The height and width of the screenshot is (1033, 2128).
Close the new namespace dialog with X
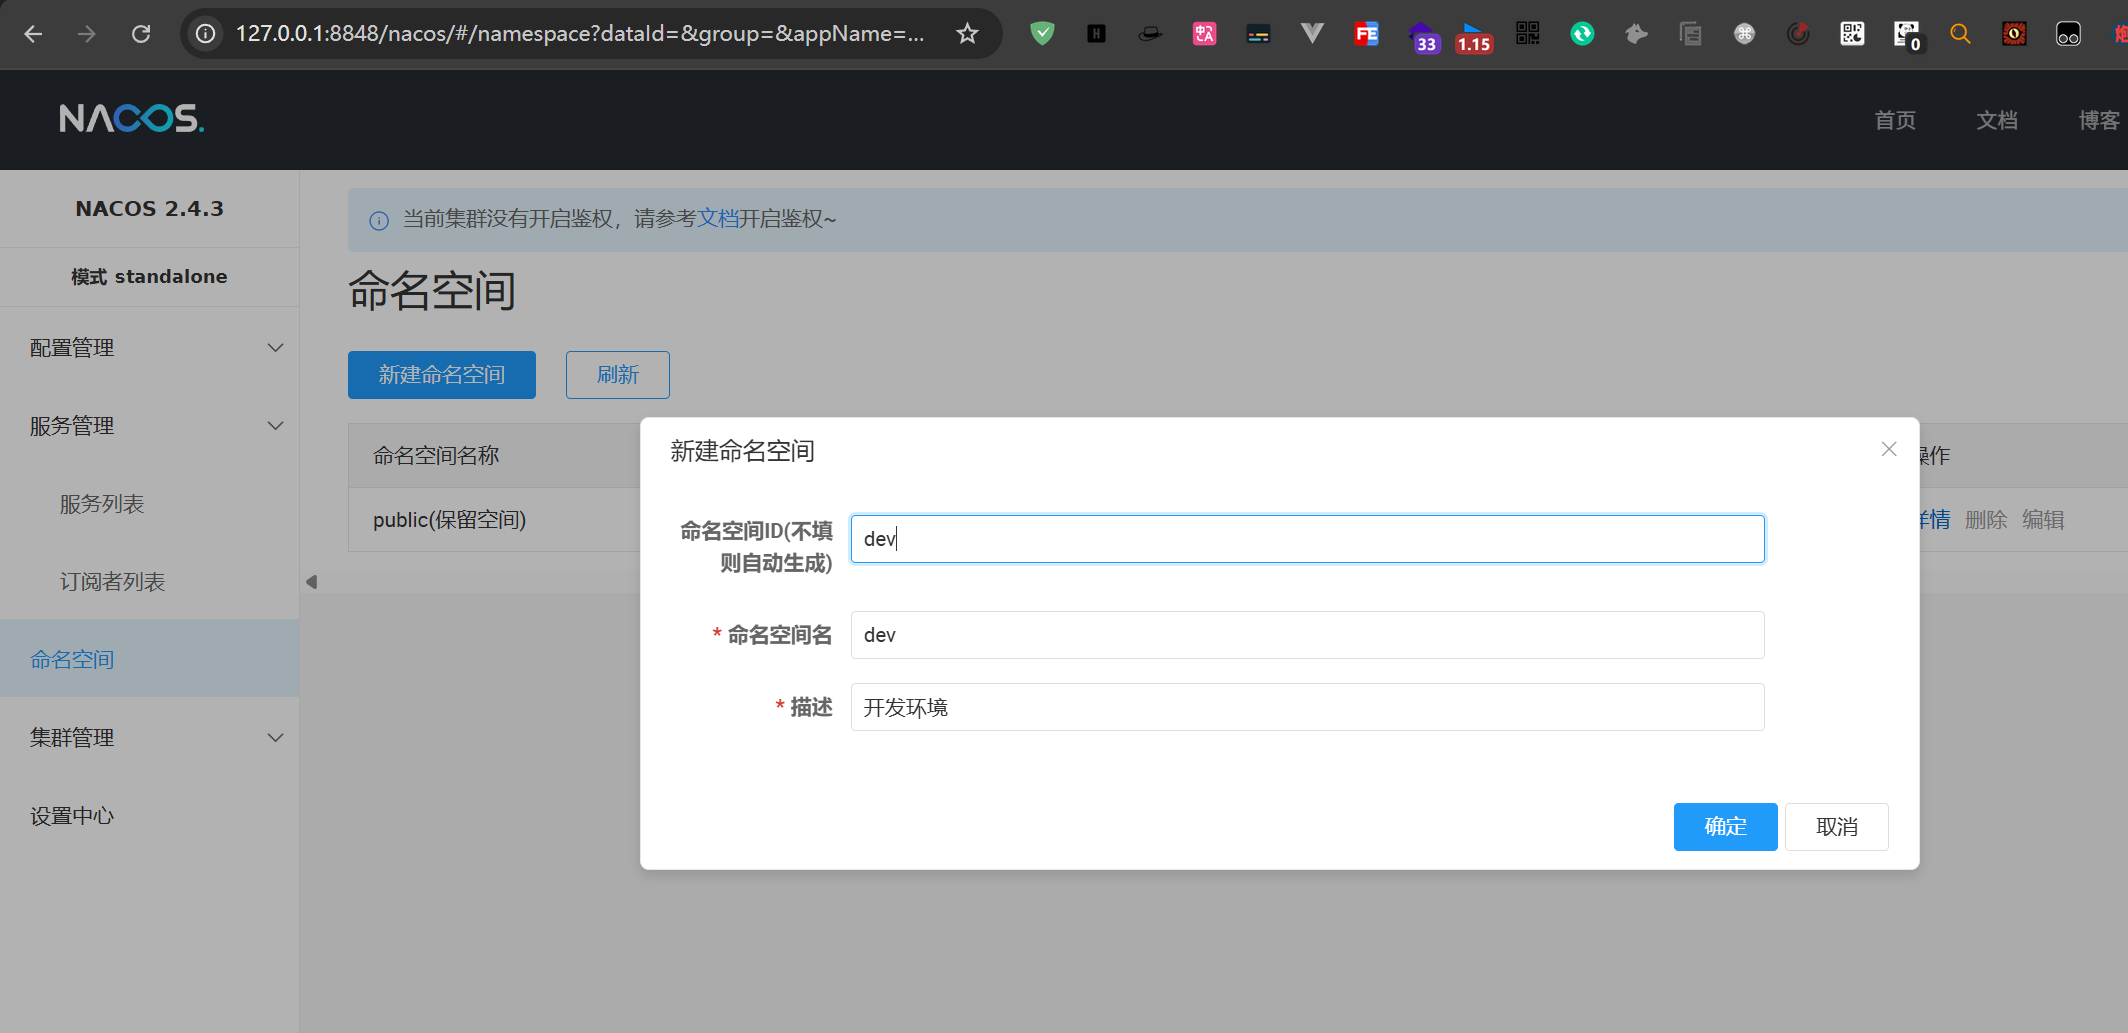pos(1888,449)
